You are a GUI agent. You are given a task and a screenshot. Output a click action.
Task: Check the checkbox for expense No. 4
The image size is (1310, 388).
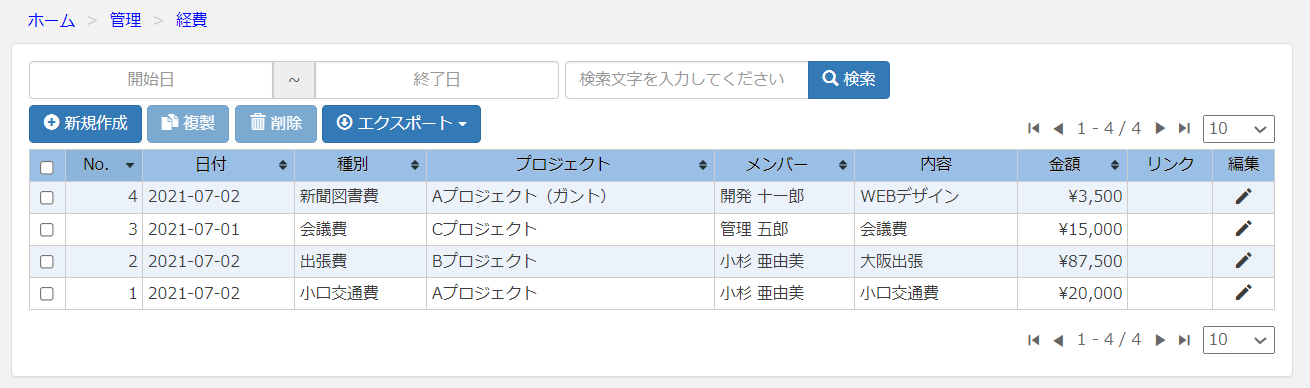tap(46, 197)
